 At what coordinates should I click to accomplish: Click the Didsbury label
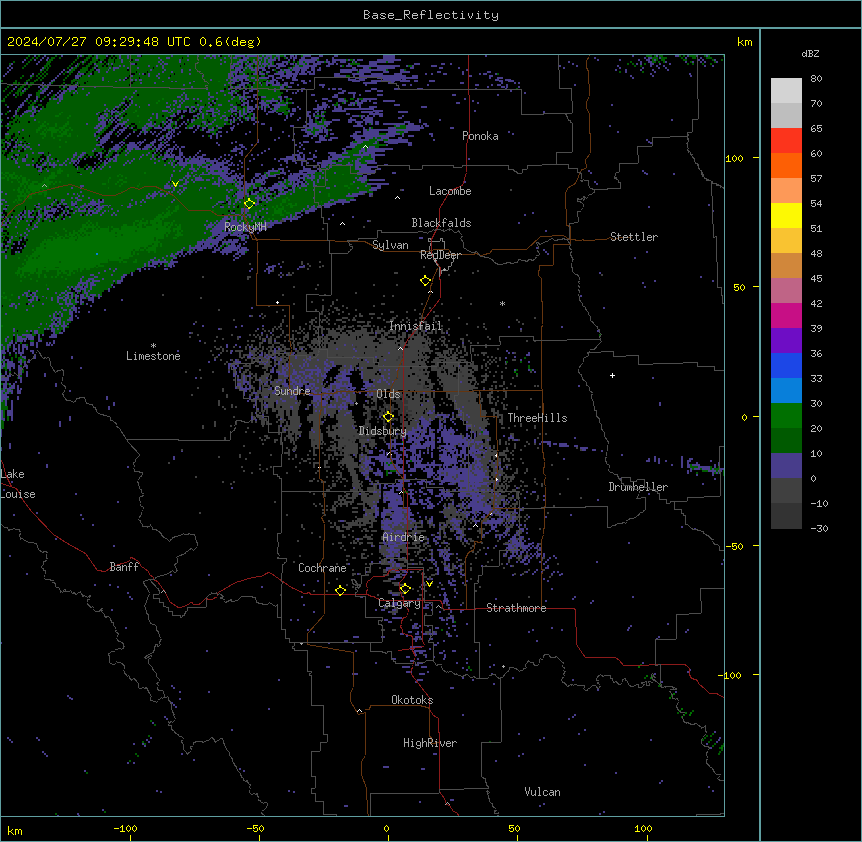click(383, 431)
